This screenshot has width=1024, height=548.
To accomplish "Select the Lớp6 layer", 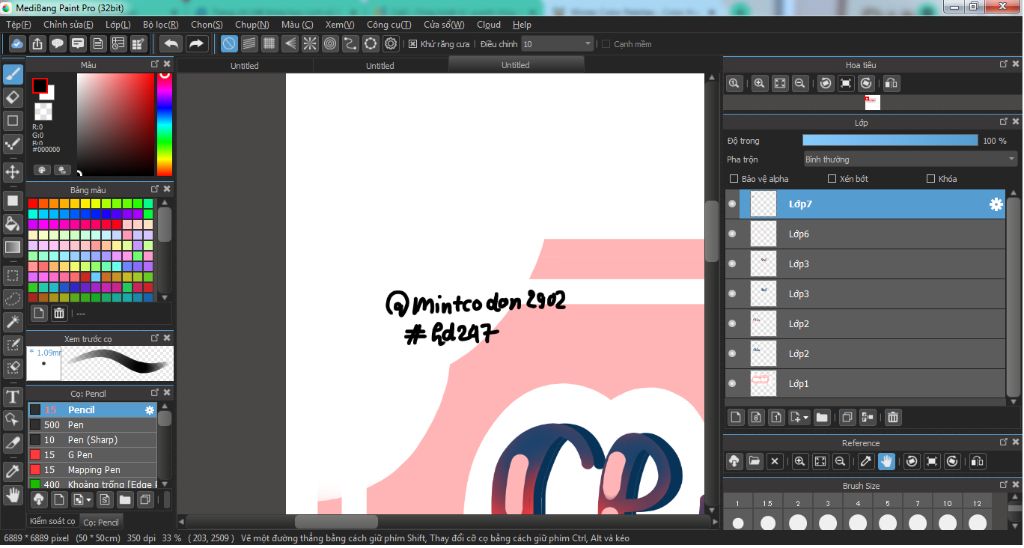I will click(x=865, y=234).
